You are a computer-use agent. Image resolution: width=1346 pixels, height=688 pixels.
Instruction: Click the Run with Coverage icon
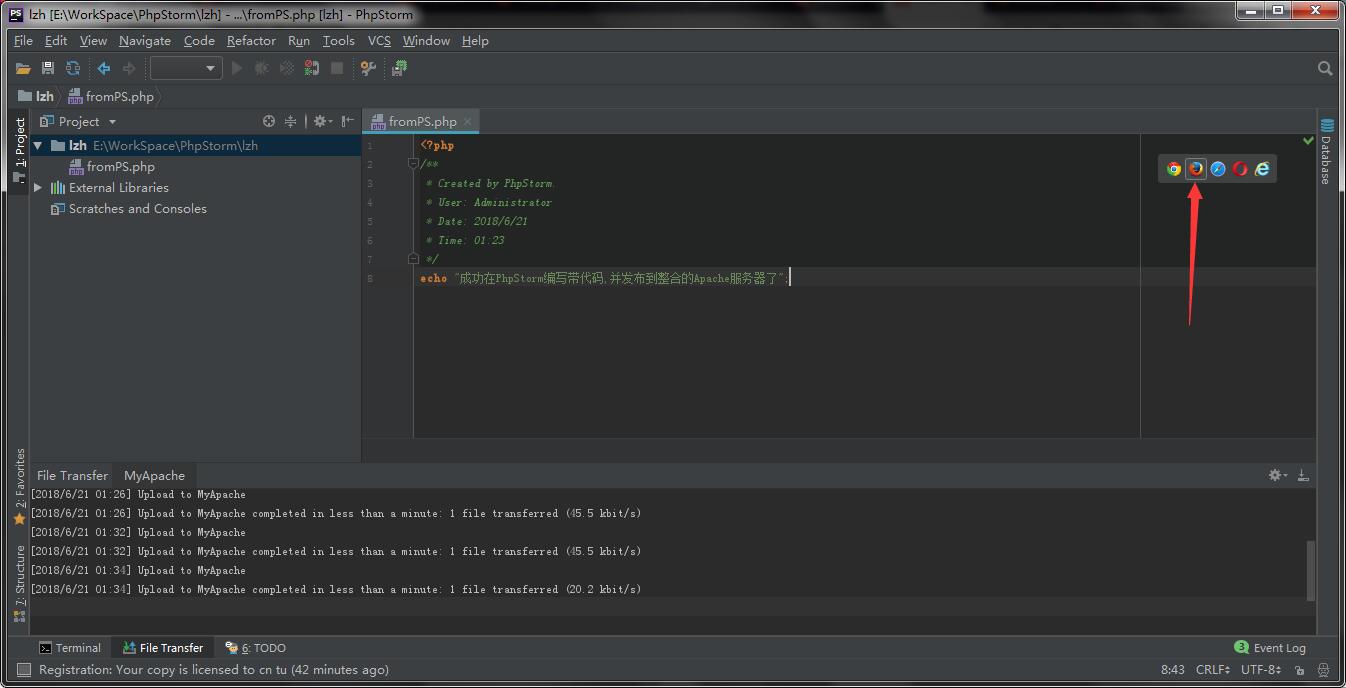coord(287,68)
